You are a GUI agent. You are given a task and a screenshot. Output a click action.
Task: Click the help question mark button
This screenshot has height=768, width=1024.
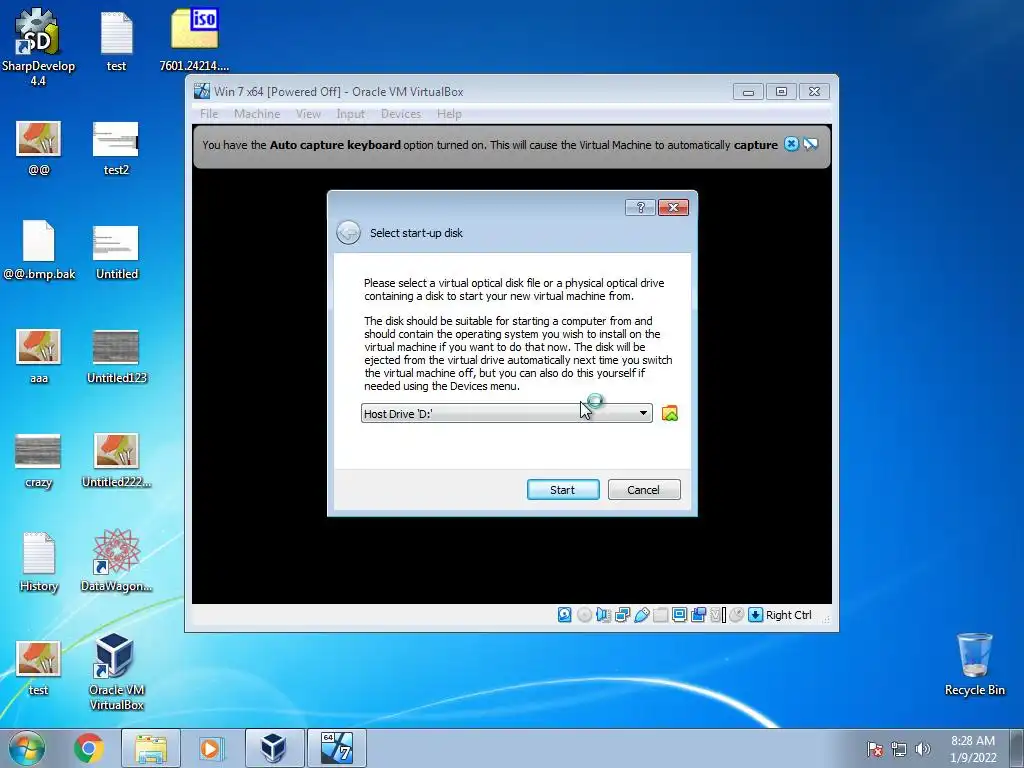coord(640,208)
